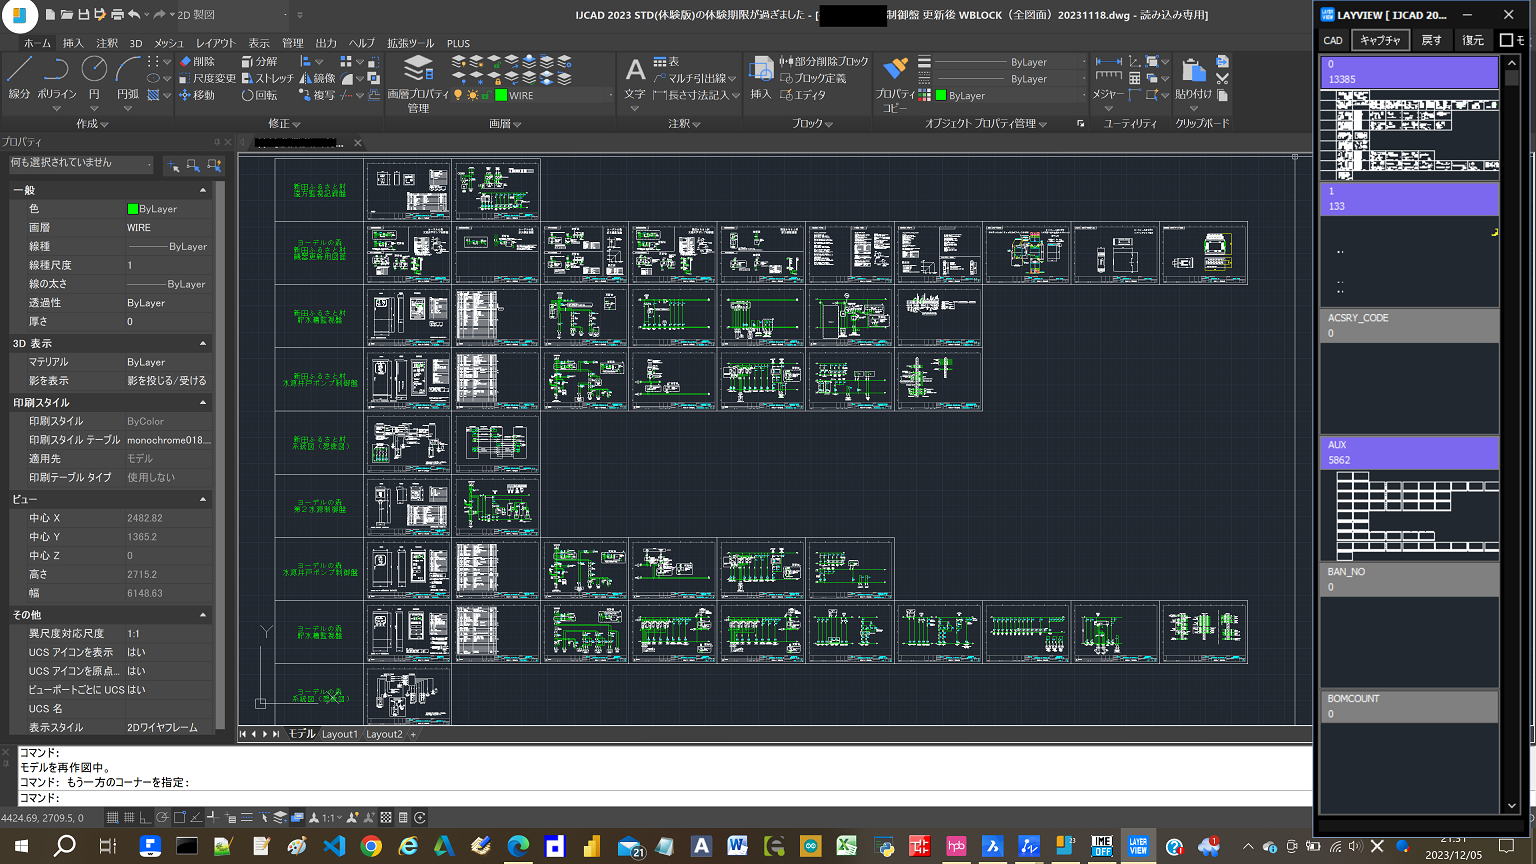Click the 復元 button in LAYVIEW

tap(1473, 40)
